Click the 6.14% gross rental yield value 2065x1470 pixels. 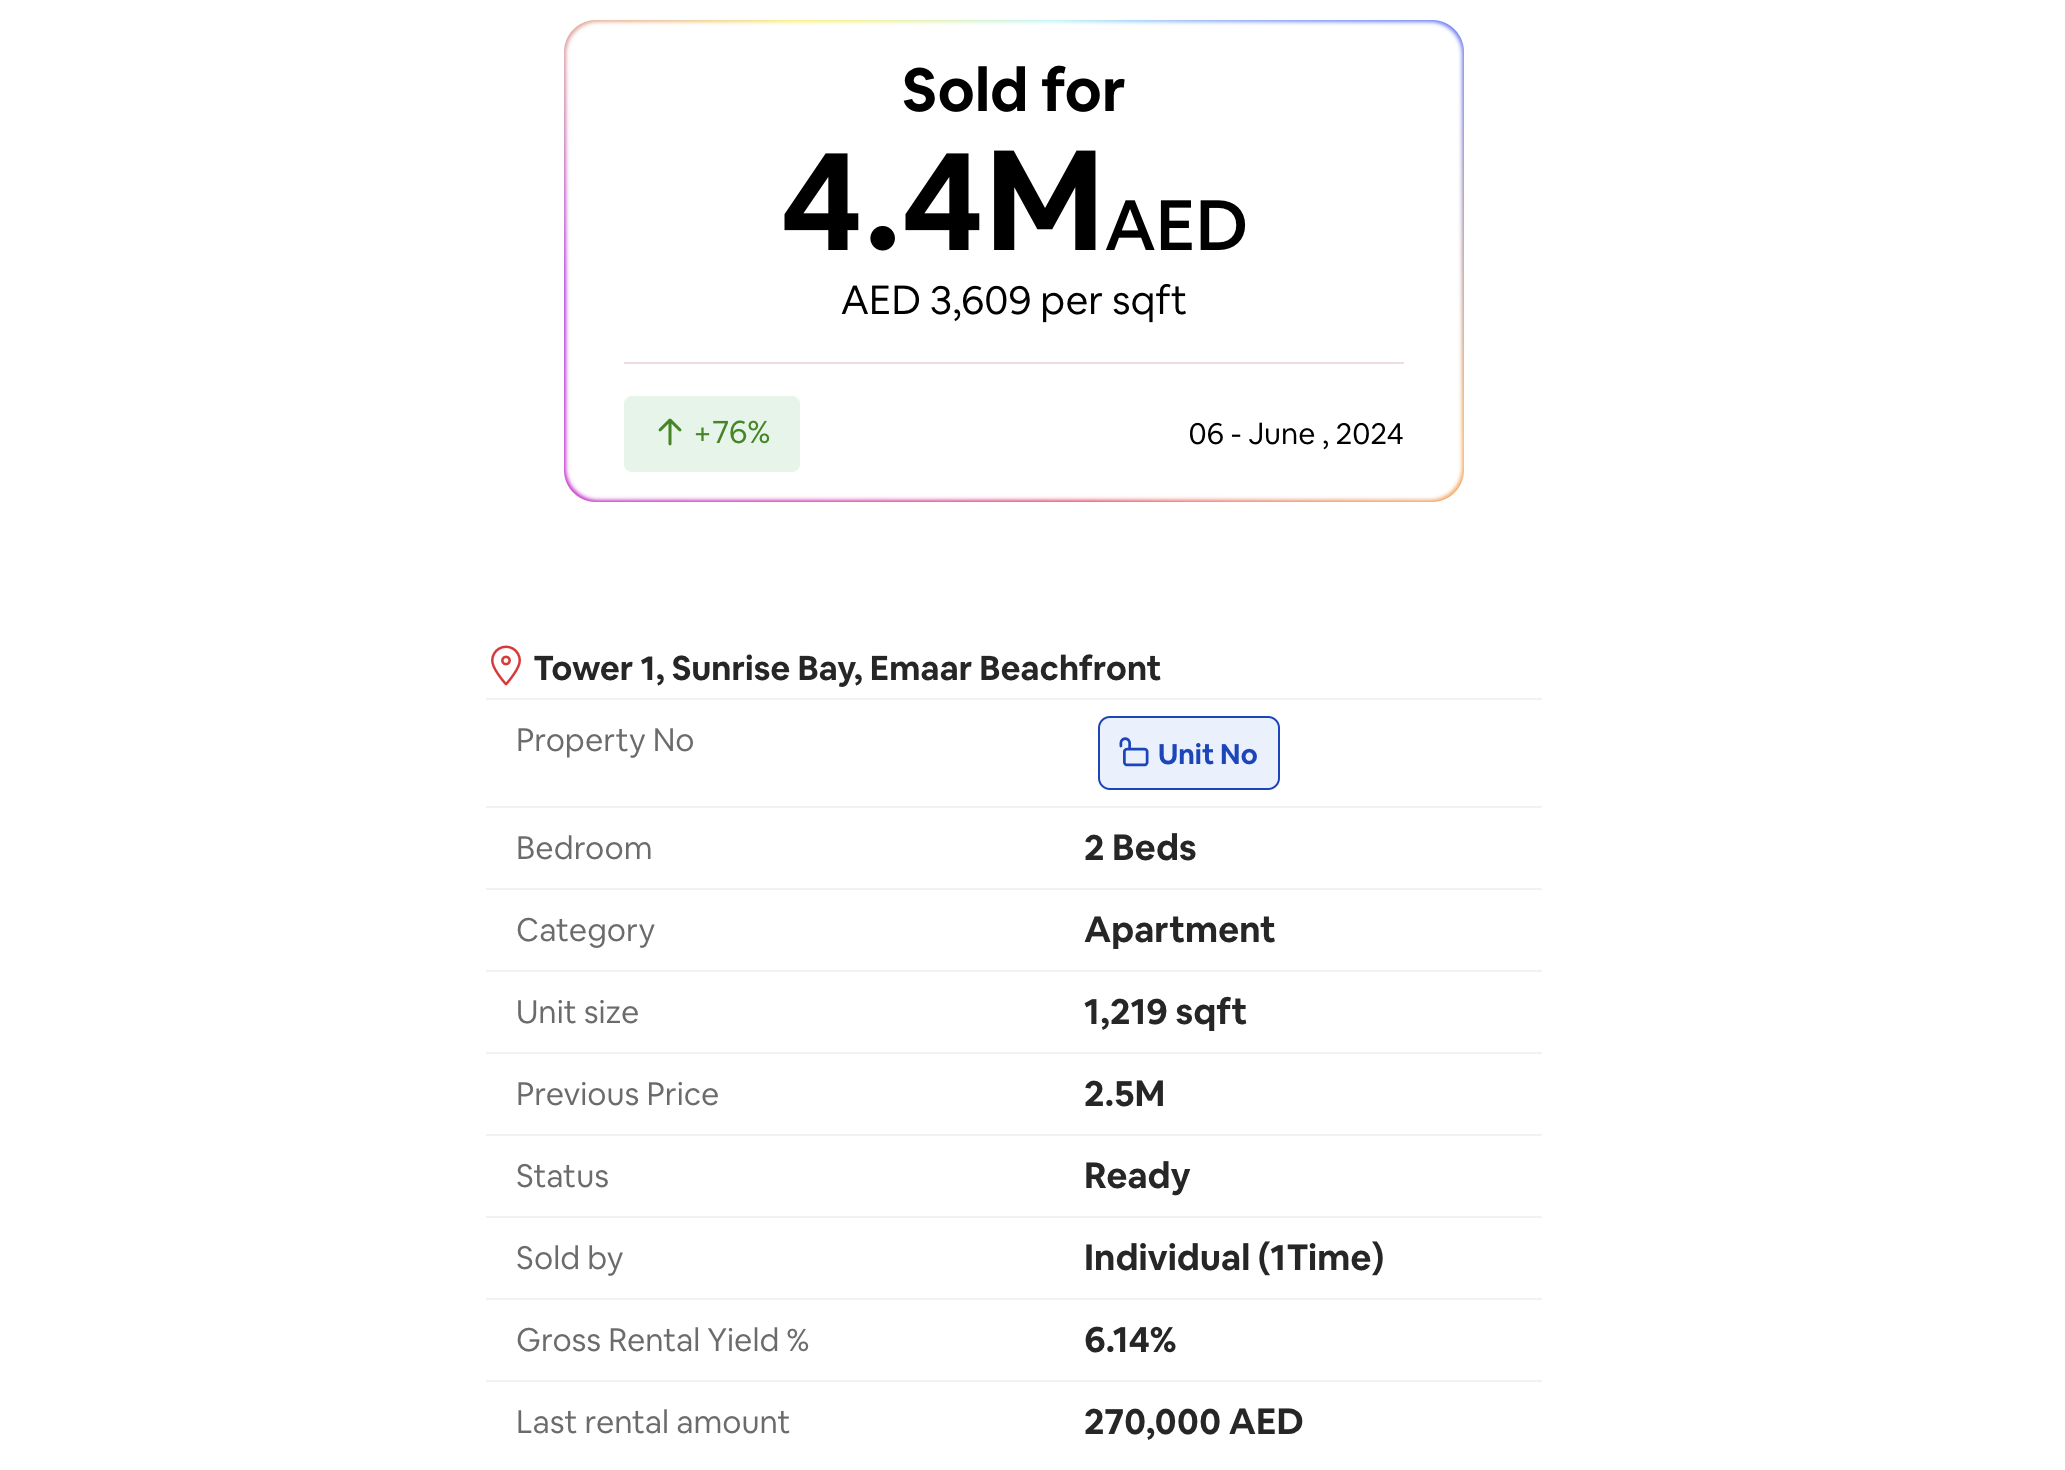click(x=1130, y=1340)
